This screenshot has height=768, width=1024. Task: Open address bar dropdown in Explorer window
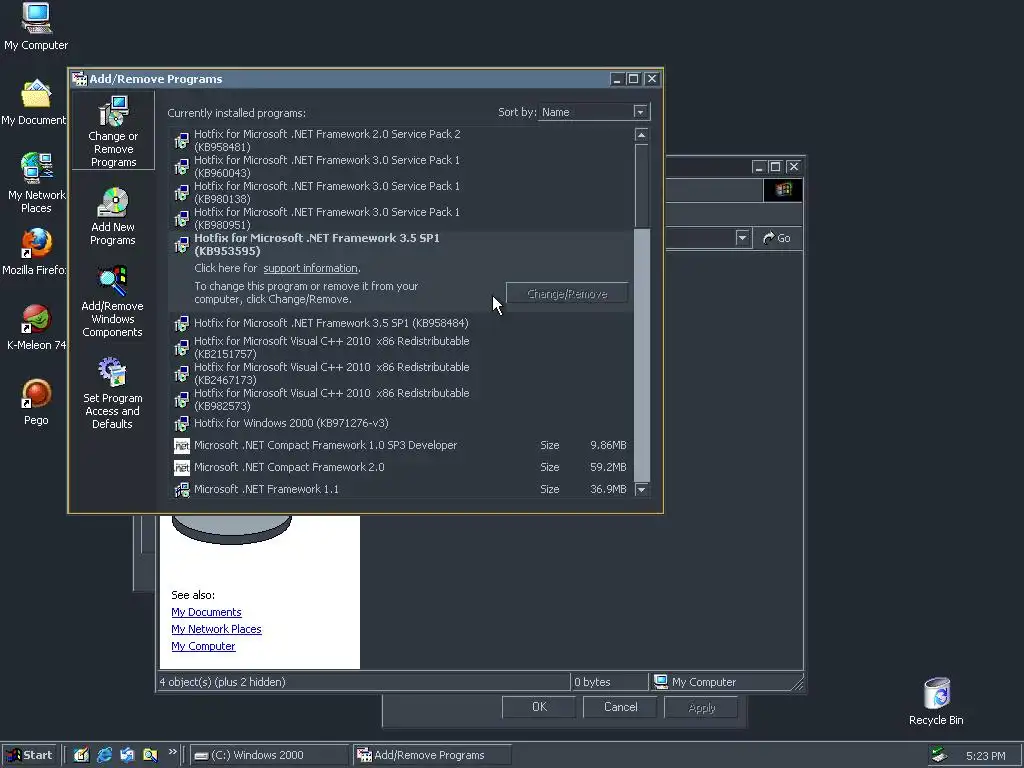pos(742,238)
